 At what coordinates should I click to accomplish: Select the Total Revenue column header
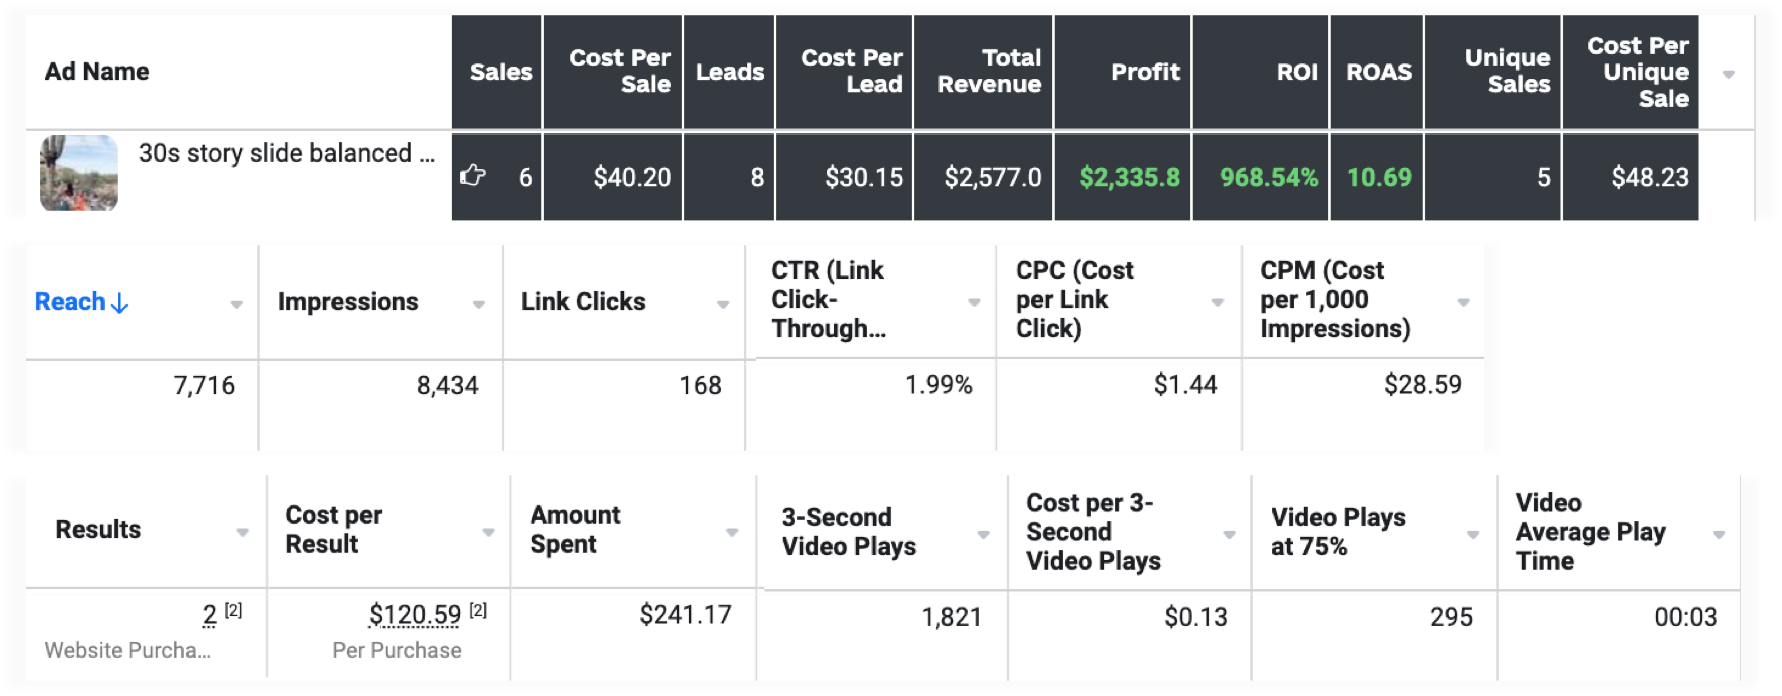coord(988,71)
